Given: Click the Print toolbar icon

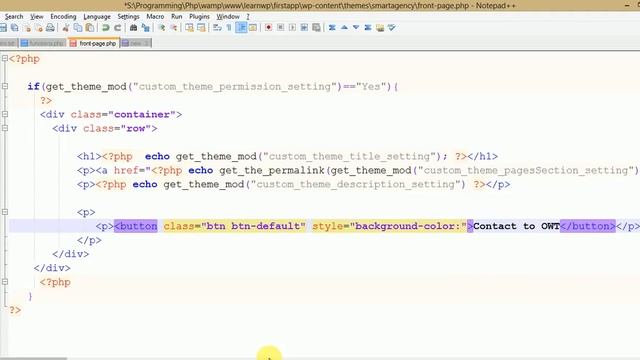Looking at the screenshot, I should [50, 28].
